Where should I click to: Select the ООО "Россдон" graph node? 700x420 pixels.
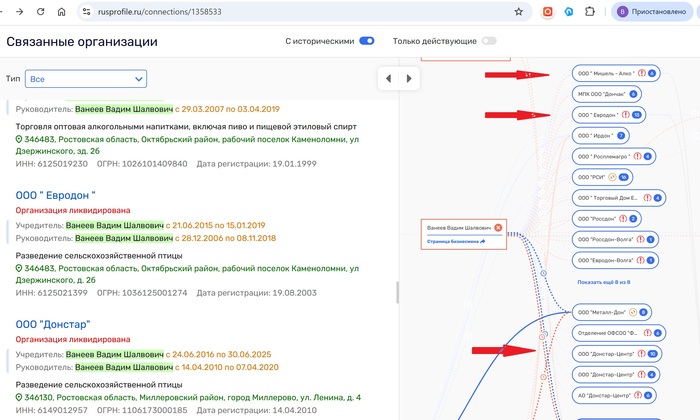pyautogui.click(x=607, y=219)
